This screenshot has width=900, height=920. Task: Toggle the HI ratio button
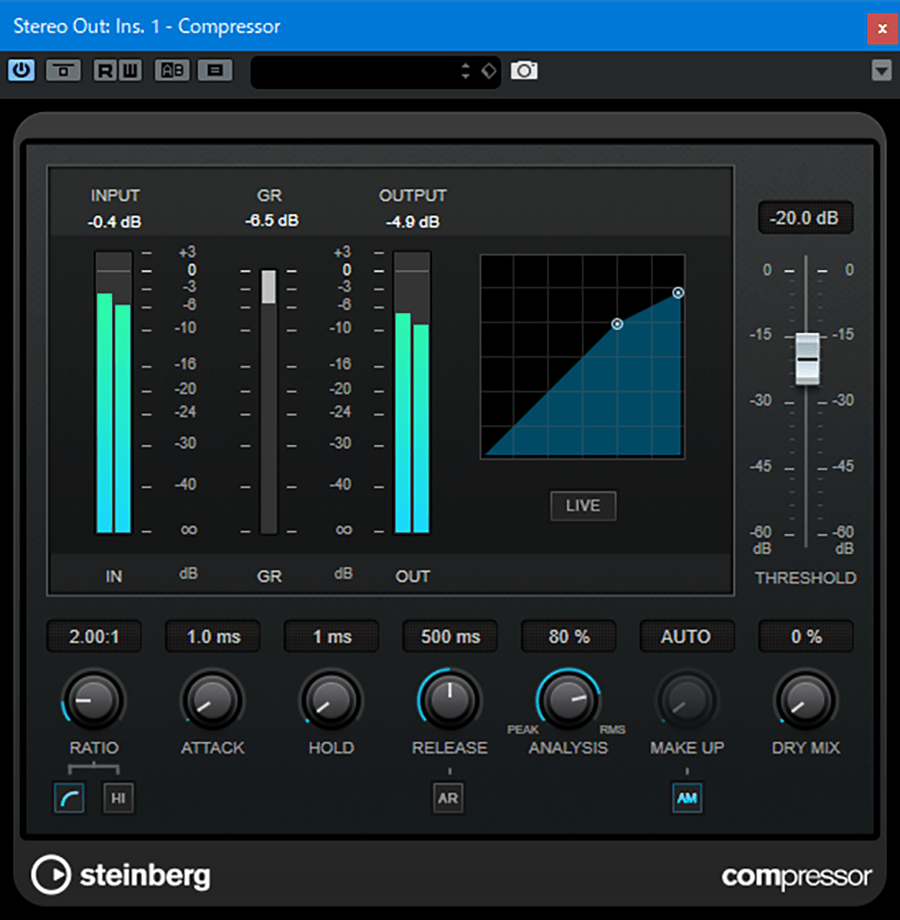click(119, 798)
